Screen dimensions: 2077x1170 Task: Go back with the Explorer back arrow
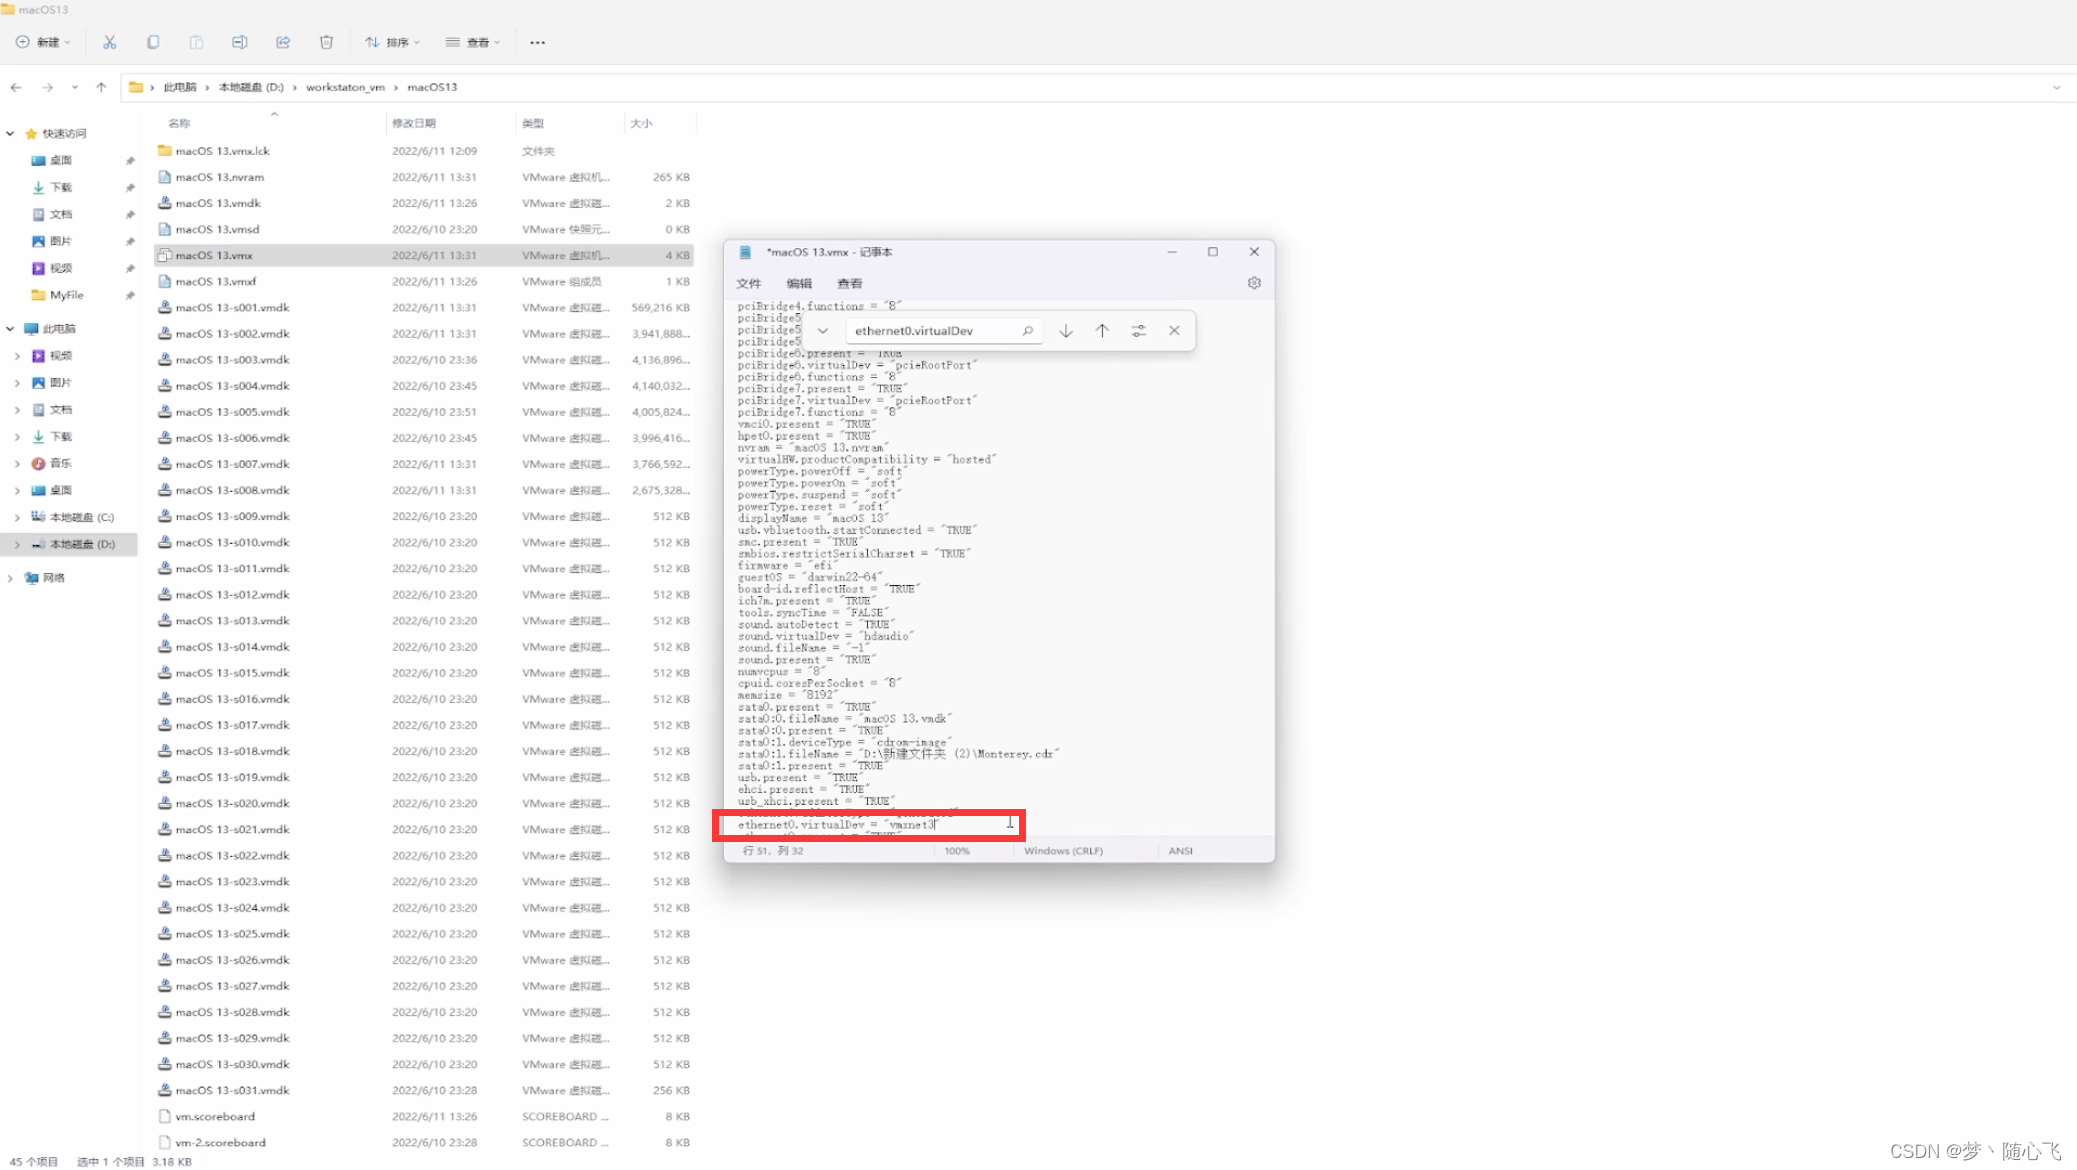tap(16, 87)
